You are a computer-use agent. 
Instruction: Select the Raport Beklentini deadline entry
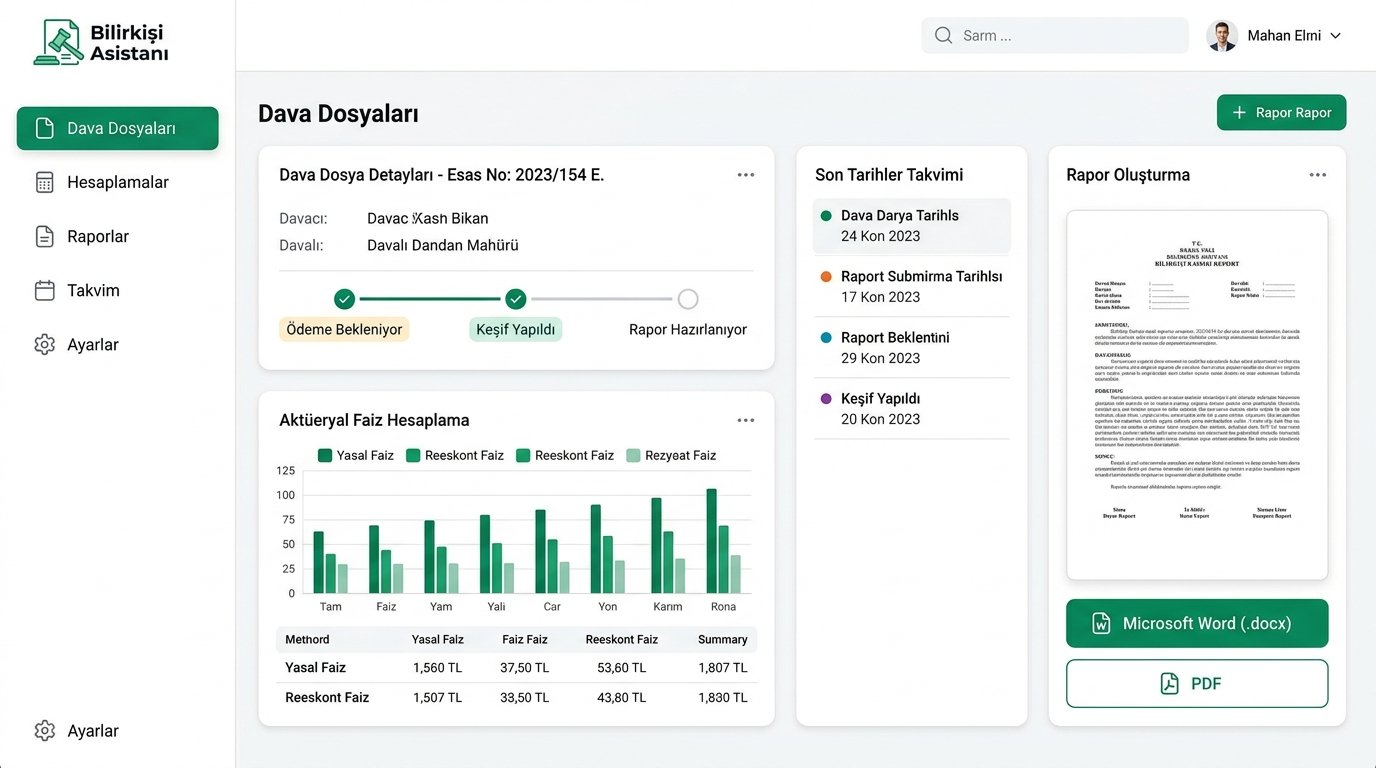pos(912,348)
